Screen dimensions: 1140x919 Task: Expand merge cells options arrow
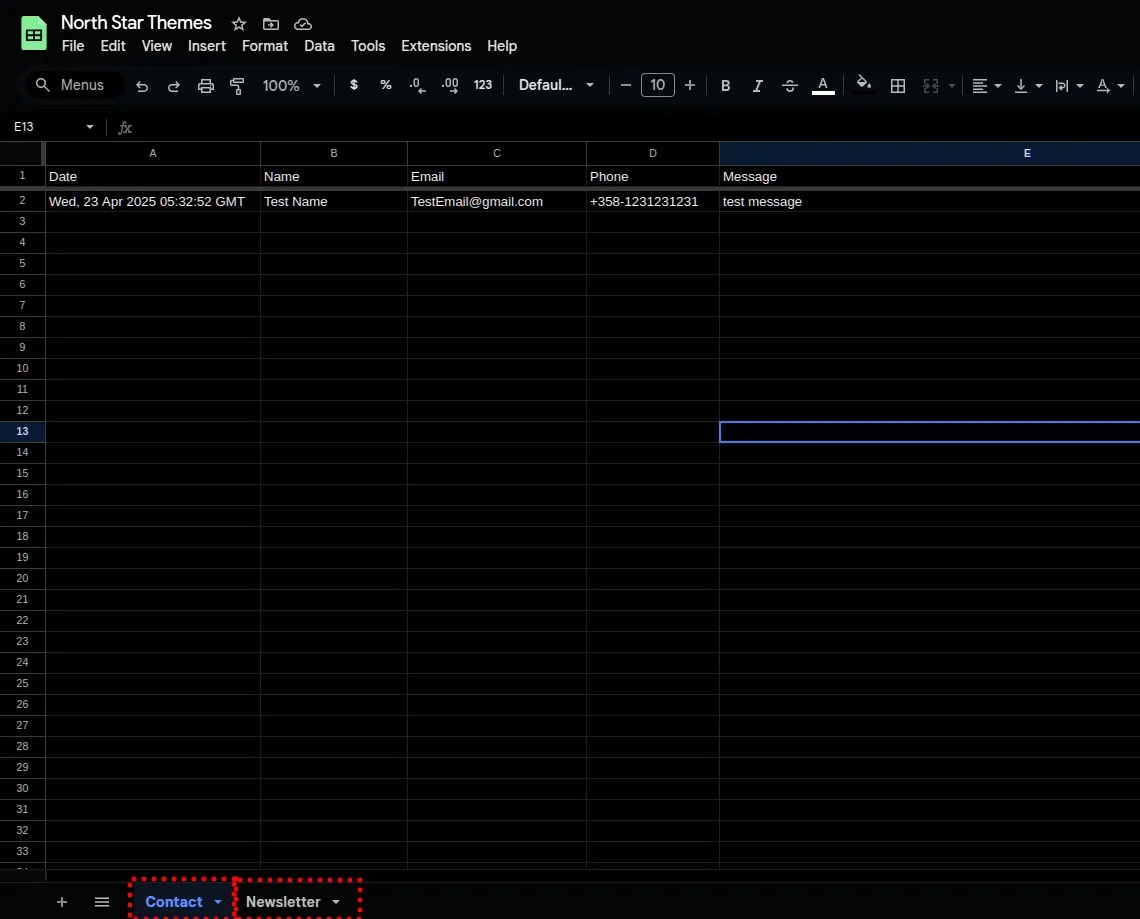coord(952,86)
